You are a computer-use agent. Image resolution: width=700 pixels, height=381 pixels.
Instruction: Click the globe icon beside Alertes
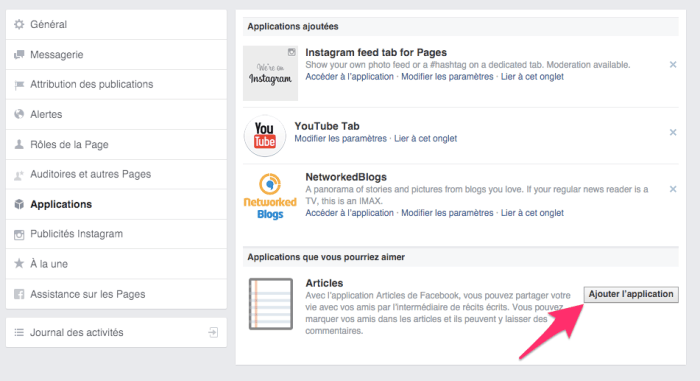(x=19, y=114)
